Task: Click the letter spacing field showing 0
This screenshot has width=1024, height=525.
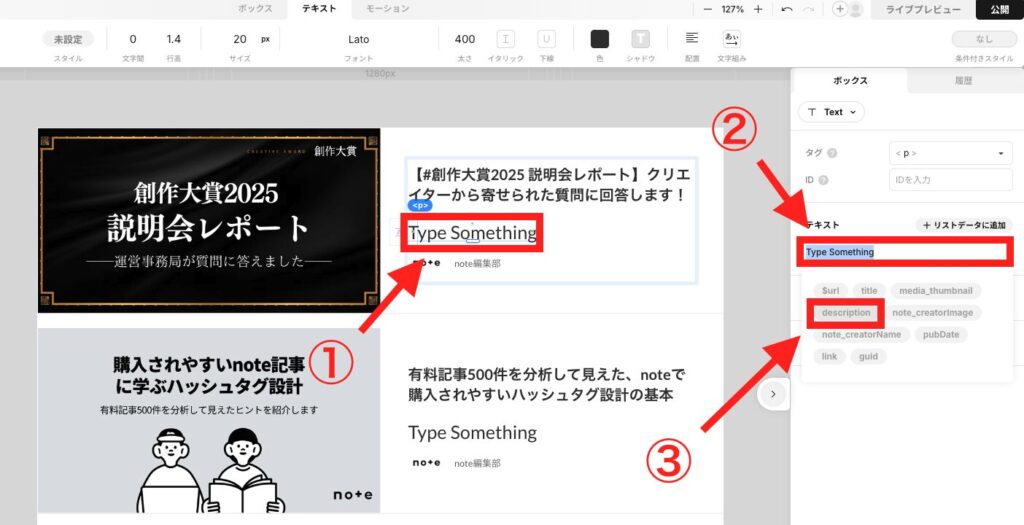Action: pyautogui.click(x=133, y=39)
